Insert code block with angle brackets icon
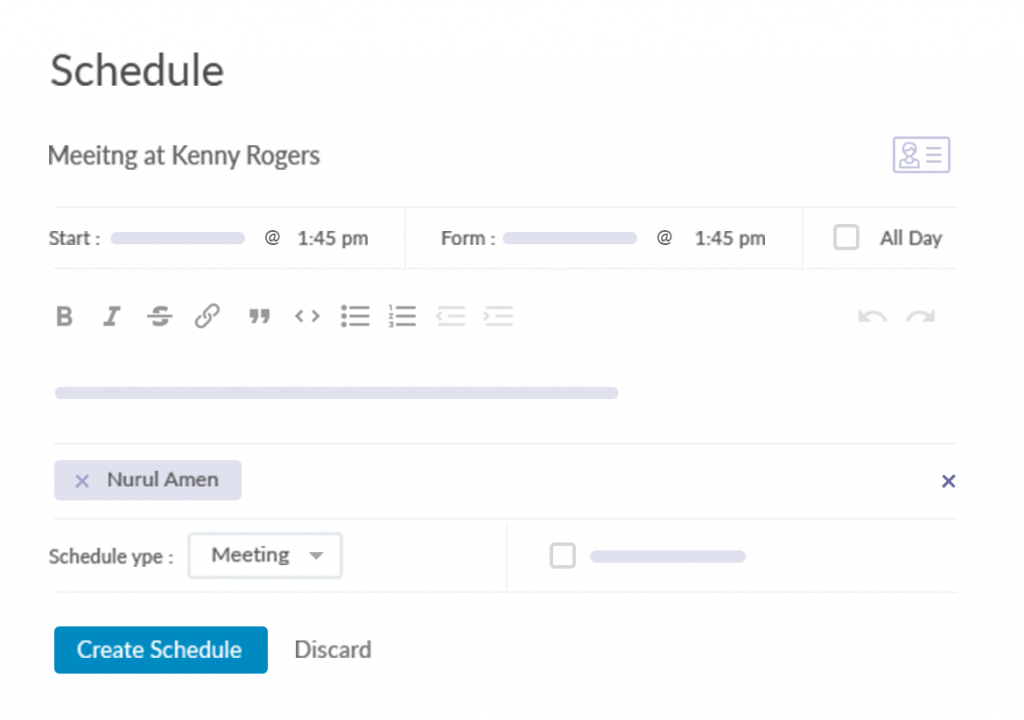The width and height of the screenshot is (1024, 720). coord(307,317)
